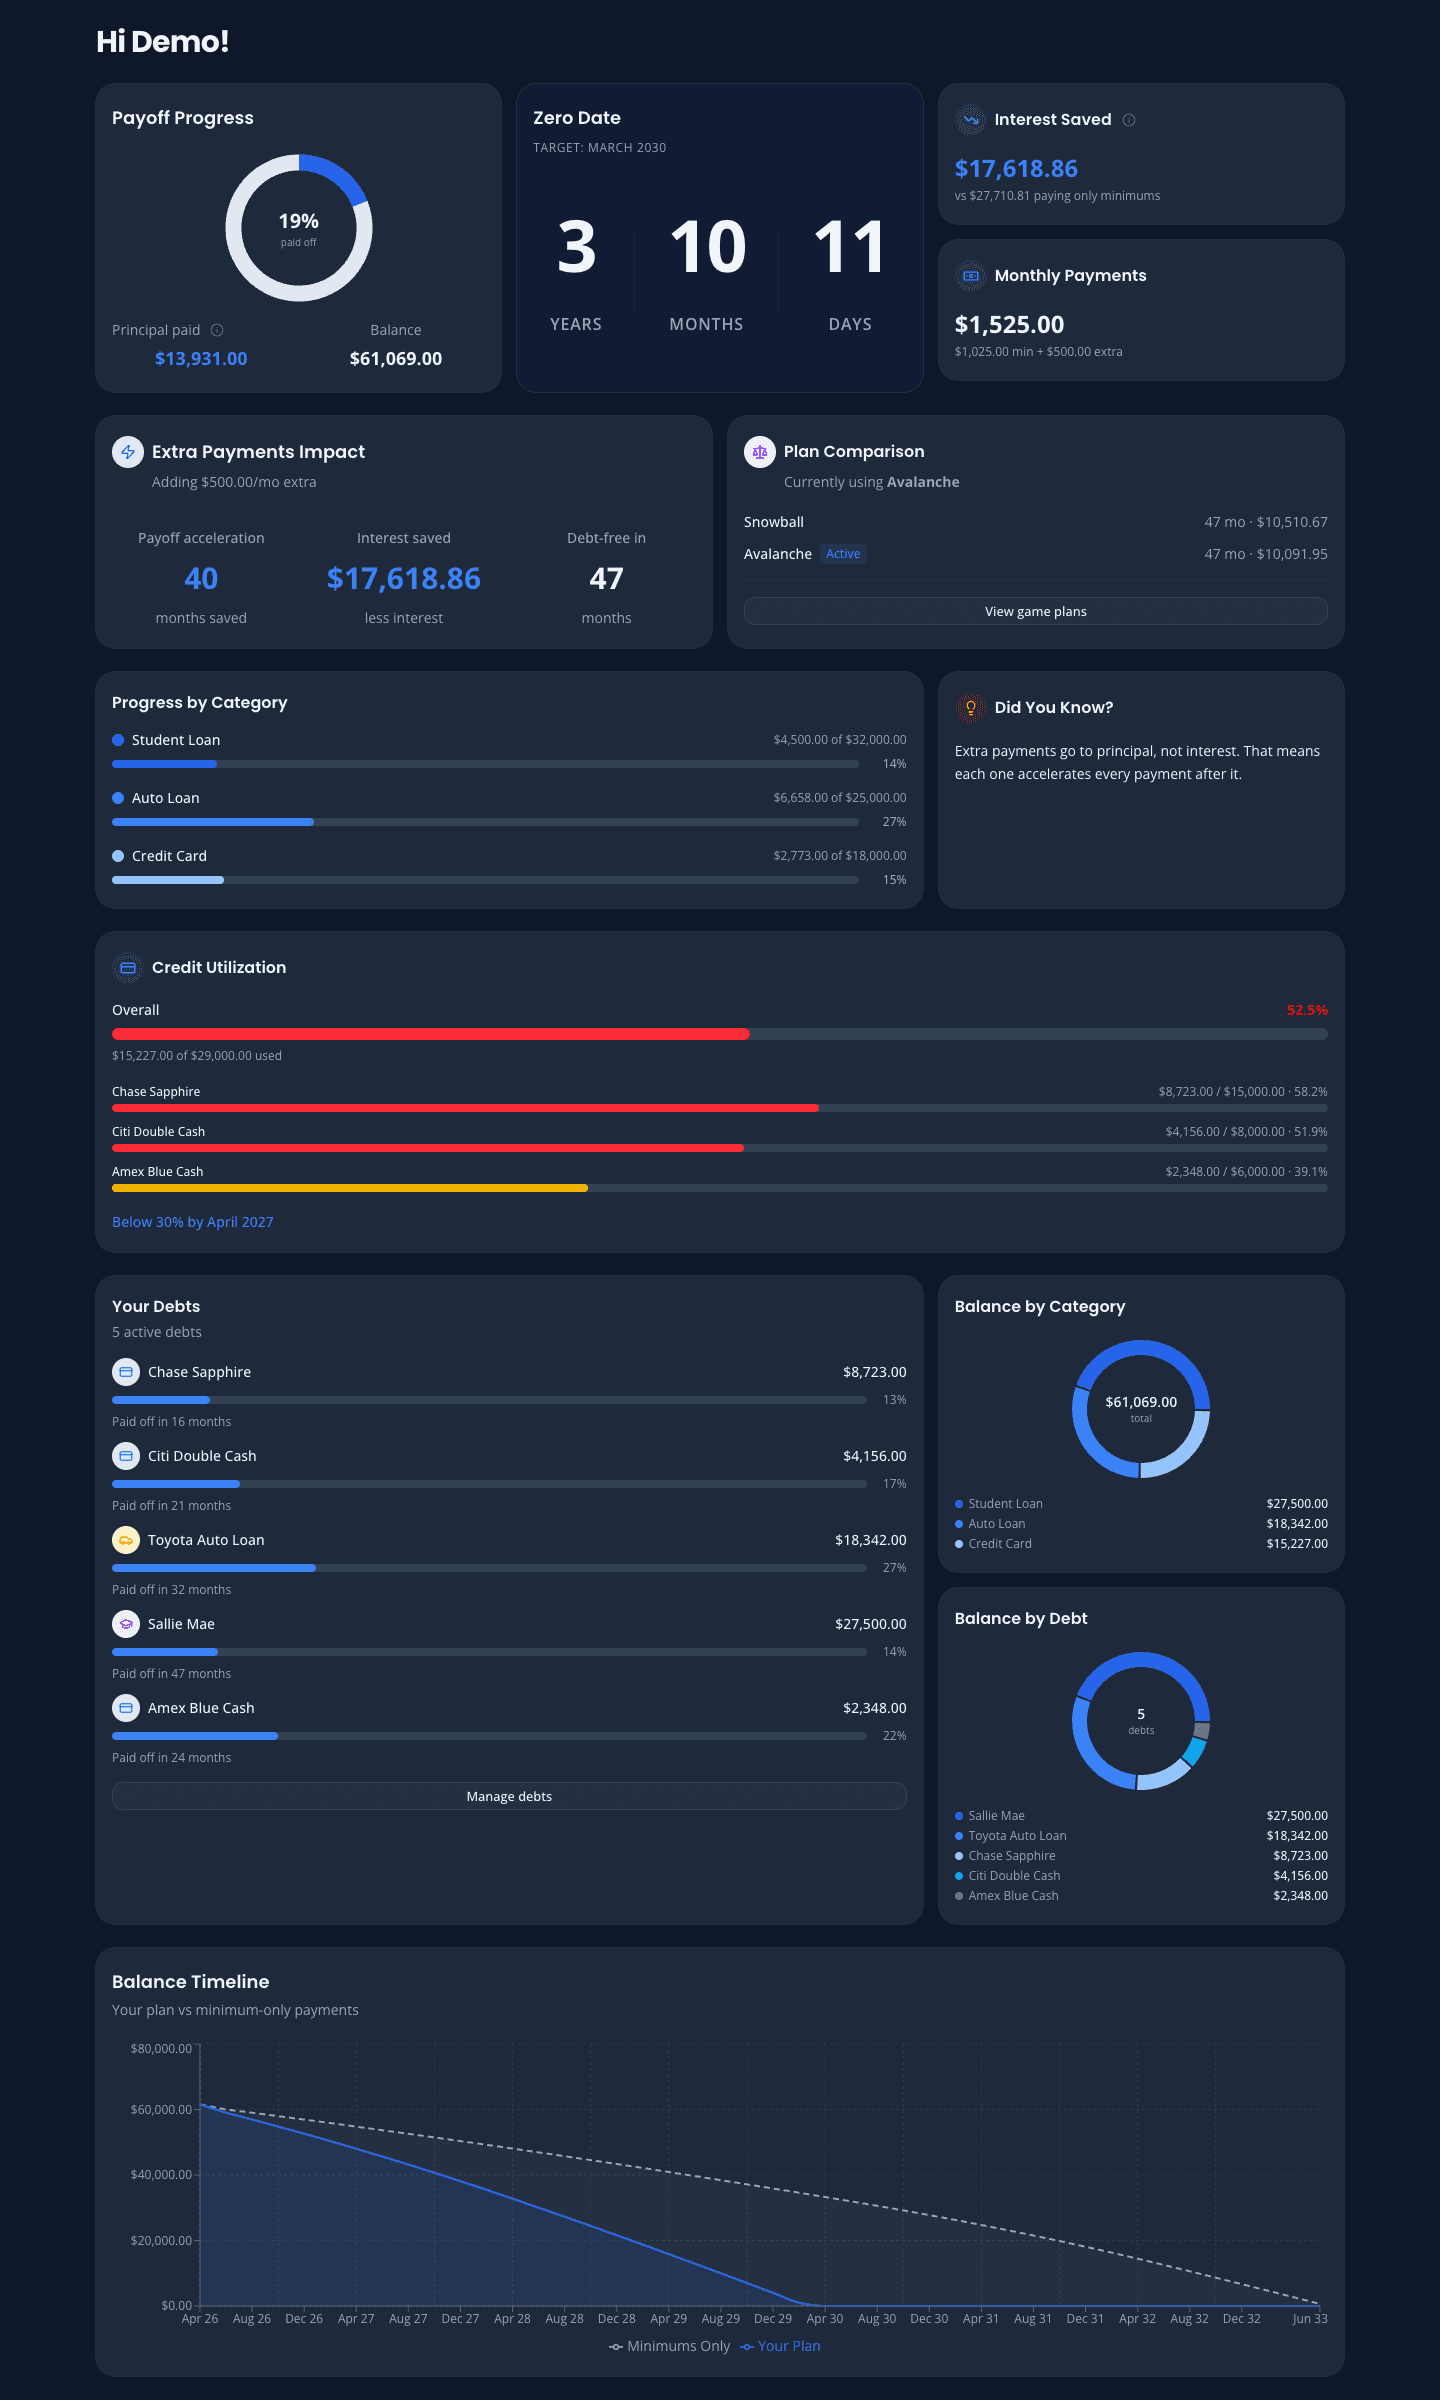Click the Hi Demo! greeting heading

163,42
